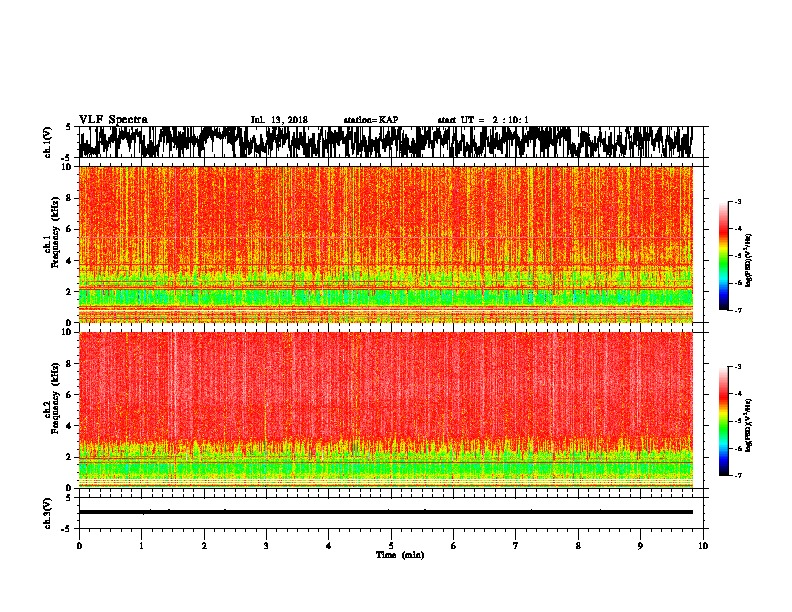
Task: Click the 8 kHz tick on ch.2 frequency axis
Action: pos(70,363)
